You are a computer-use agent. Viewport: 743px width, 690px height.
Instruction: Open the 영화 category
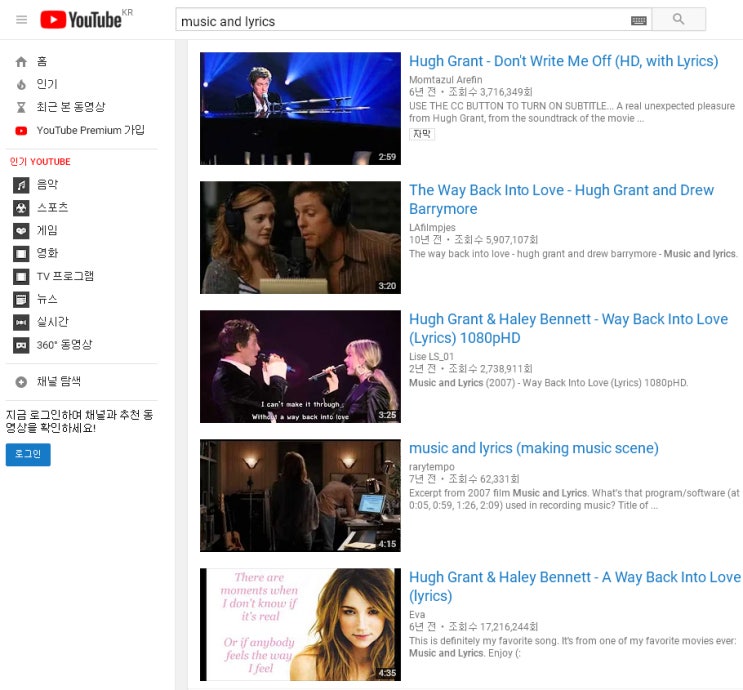(x=47, y=253)
